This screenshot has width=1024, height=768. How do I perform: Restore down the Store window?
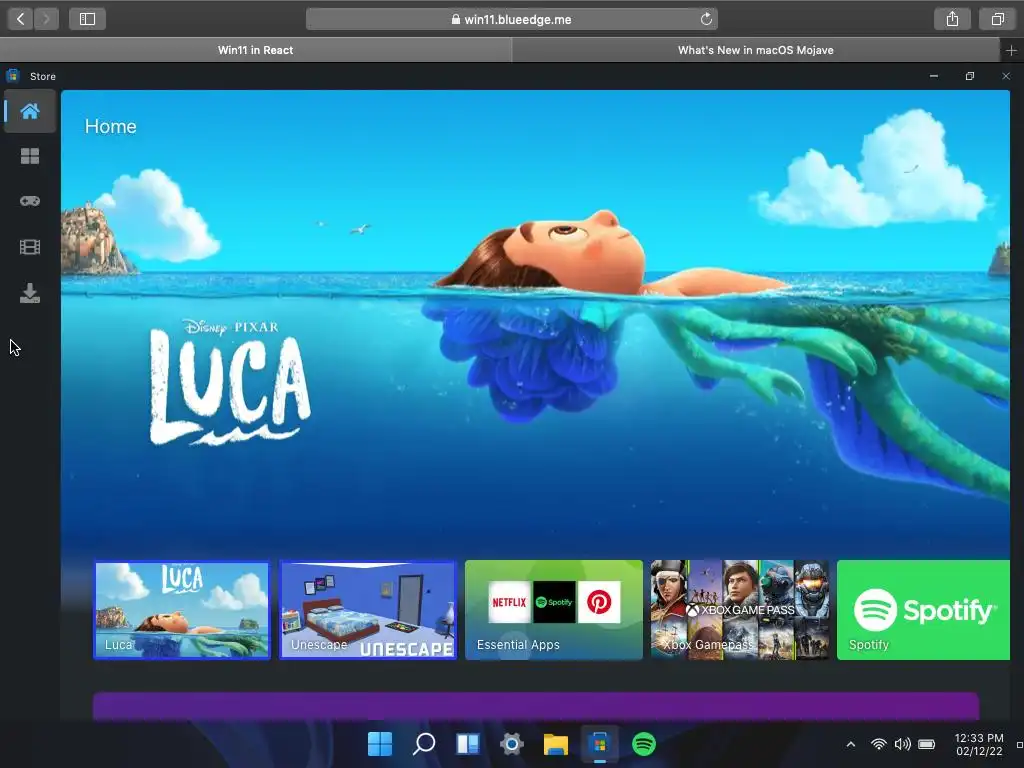970,76
